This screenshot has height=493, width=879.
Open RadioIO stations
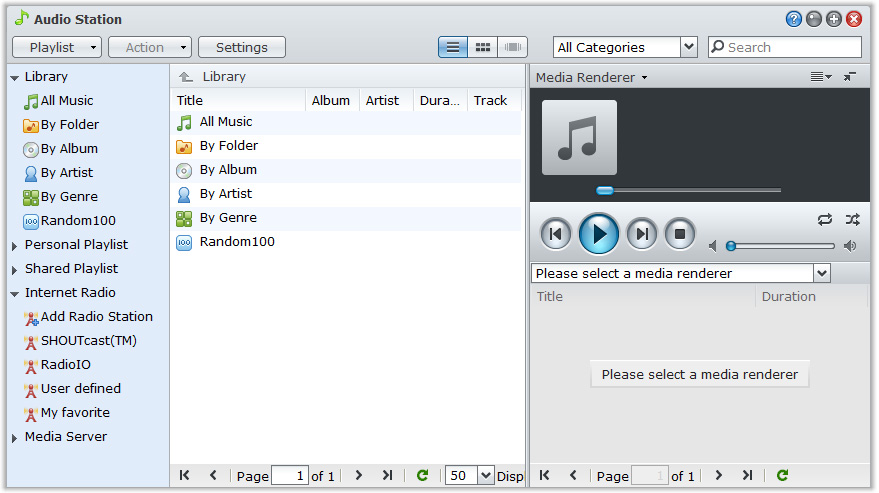[x=57, y=365]
